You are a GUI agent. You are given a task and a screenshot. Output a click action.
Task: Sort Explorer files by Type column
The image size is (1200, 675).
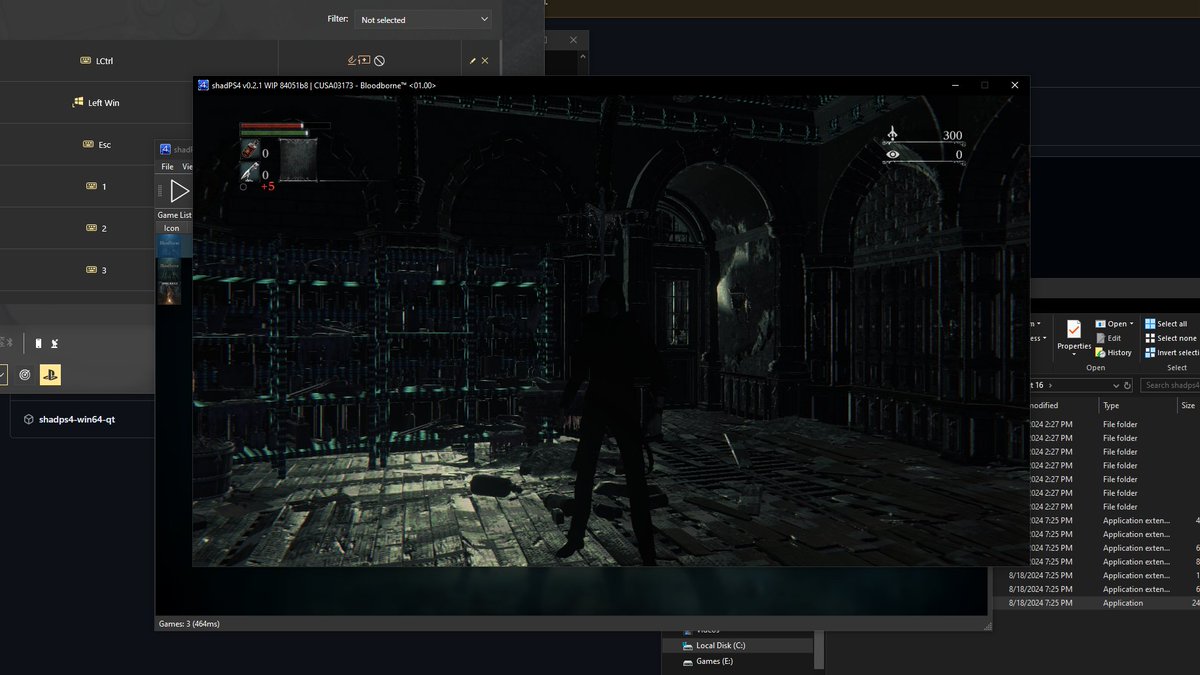[x=1136, y=406]
